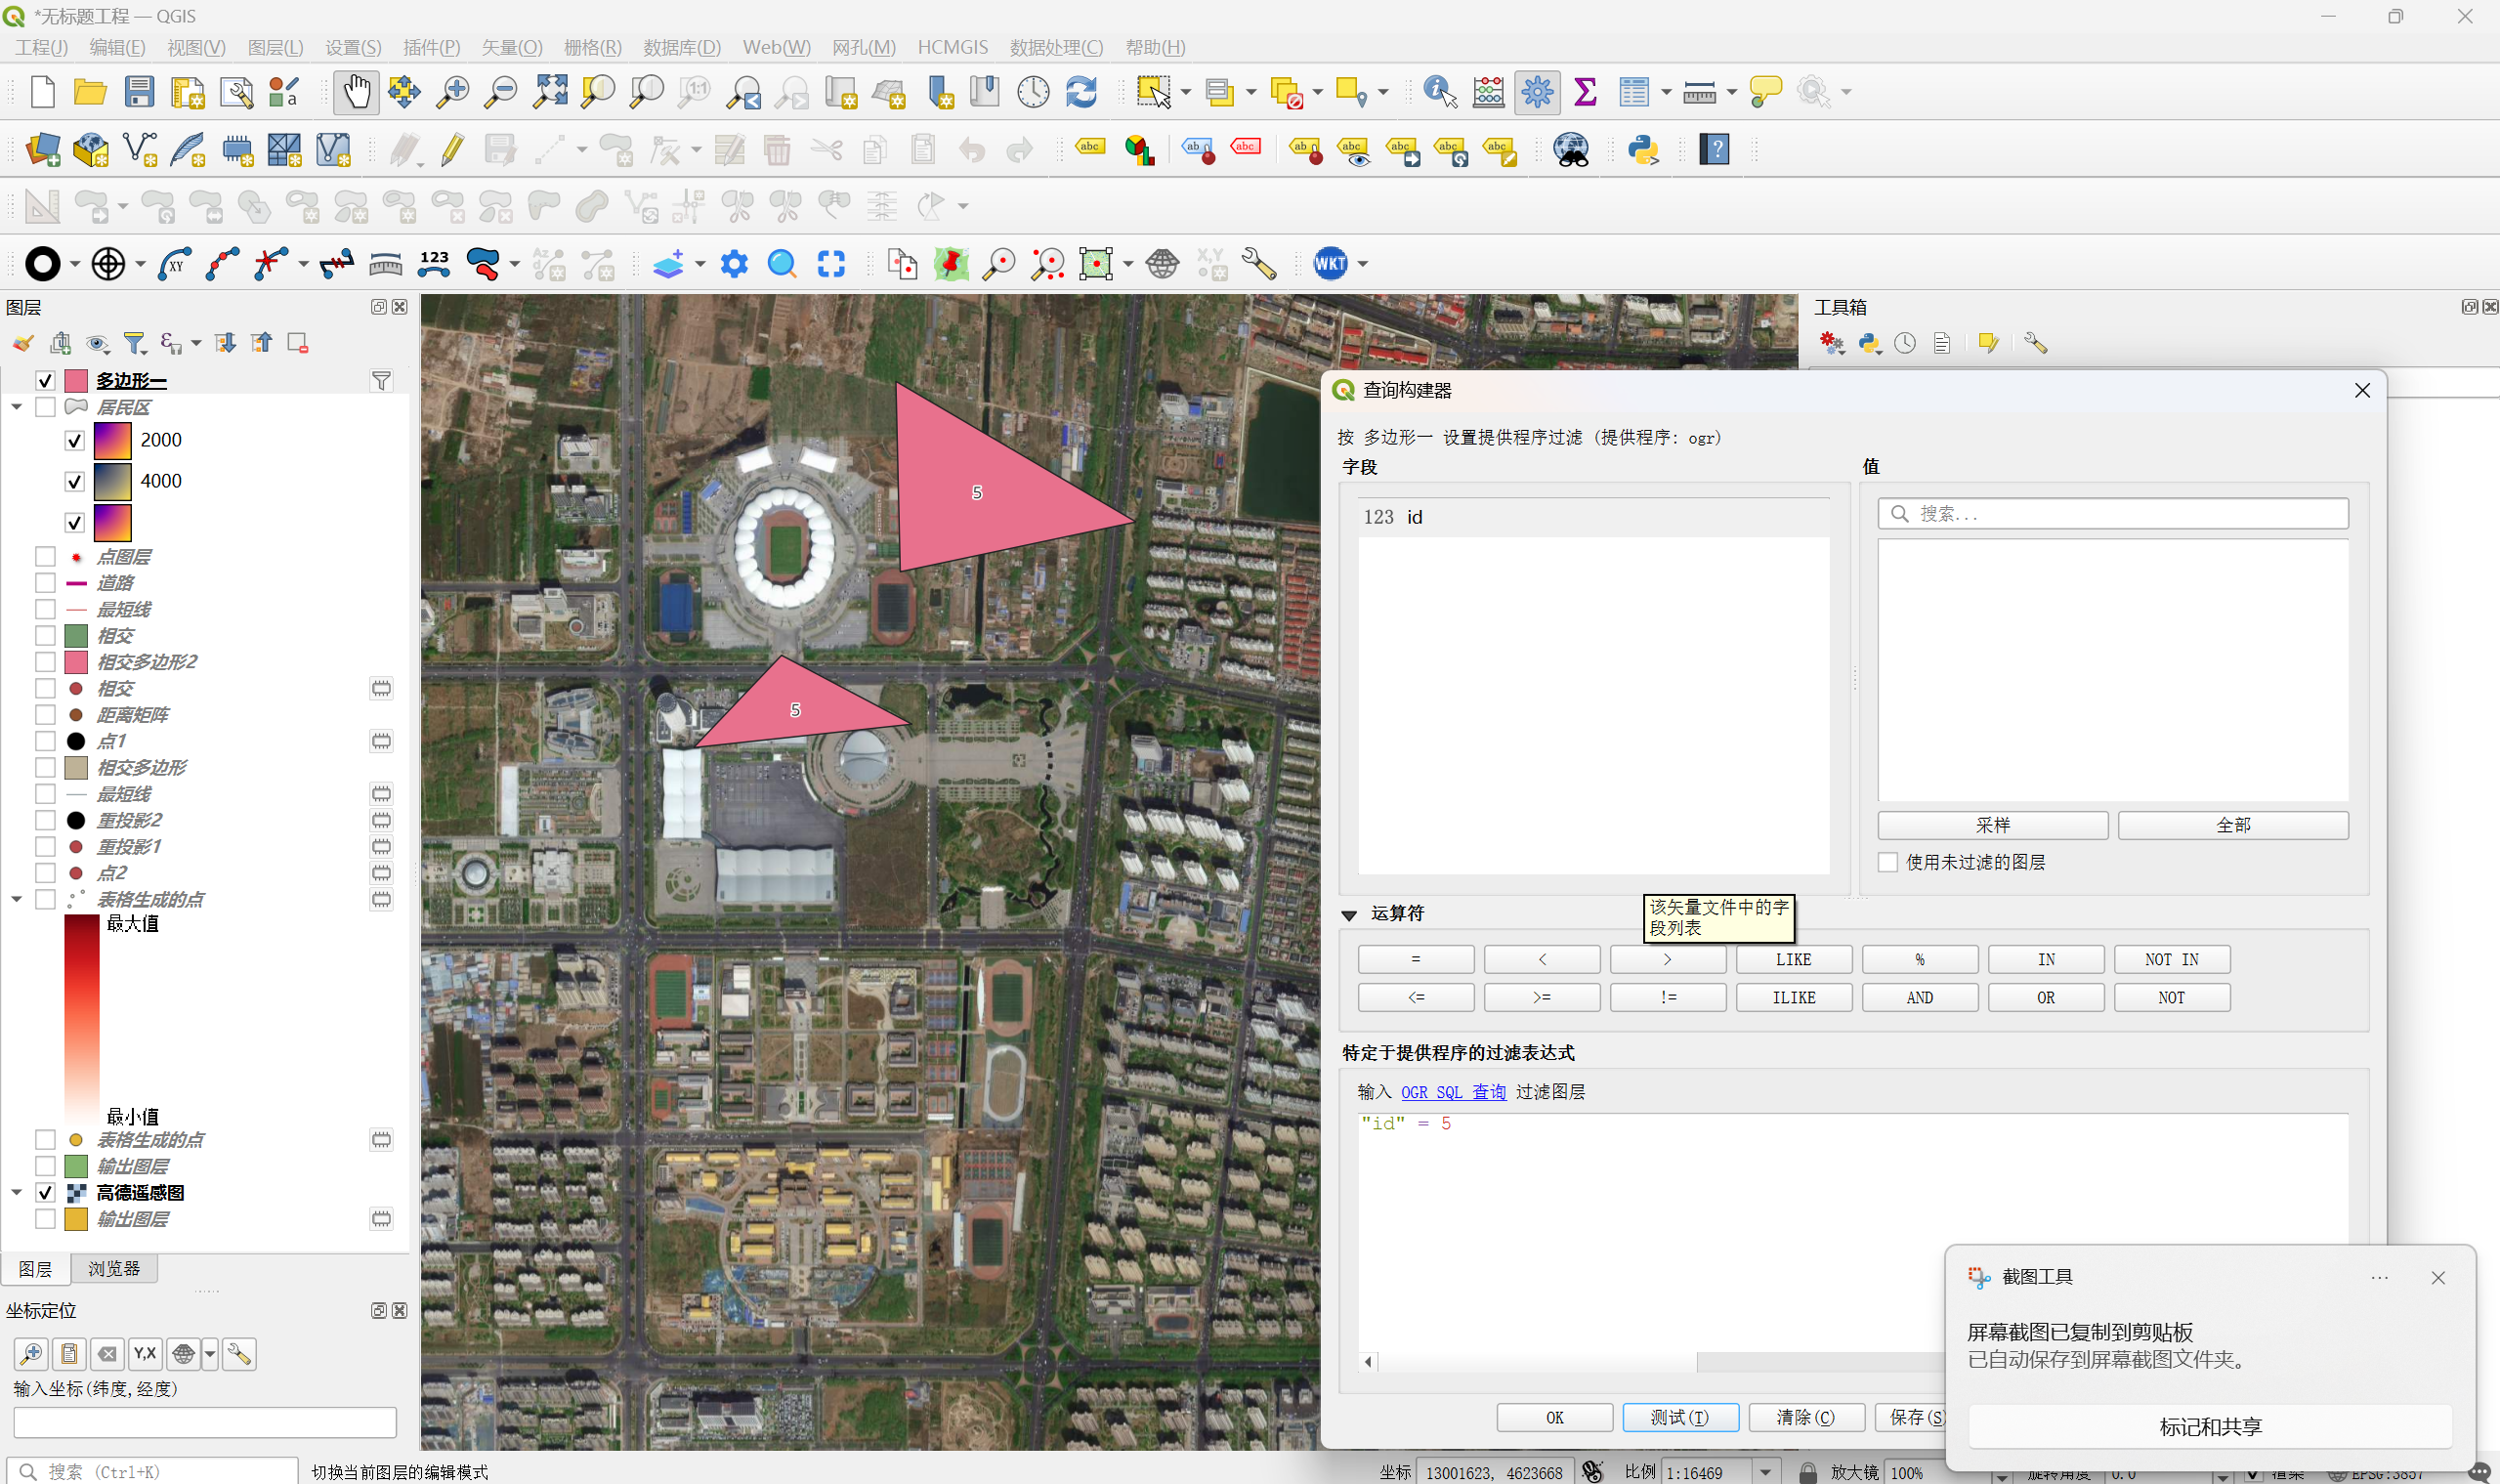Click the Refresh map icon

click(x=1081, y=92)
